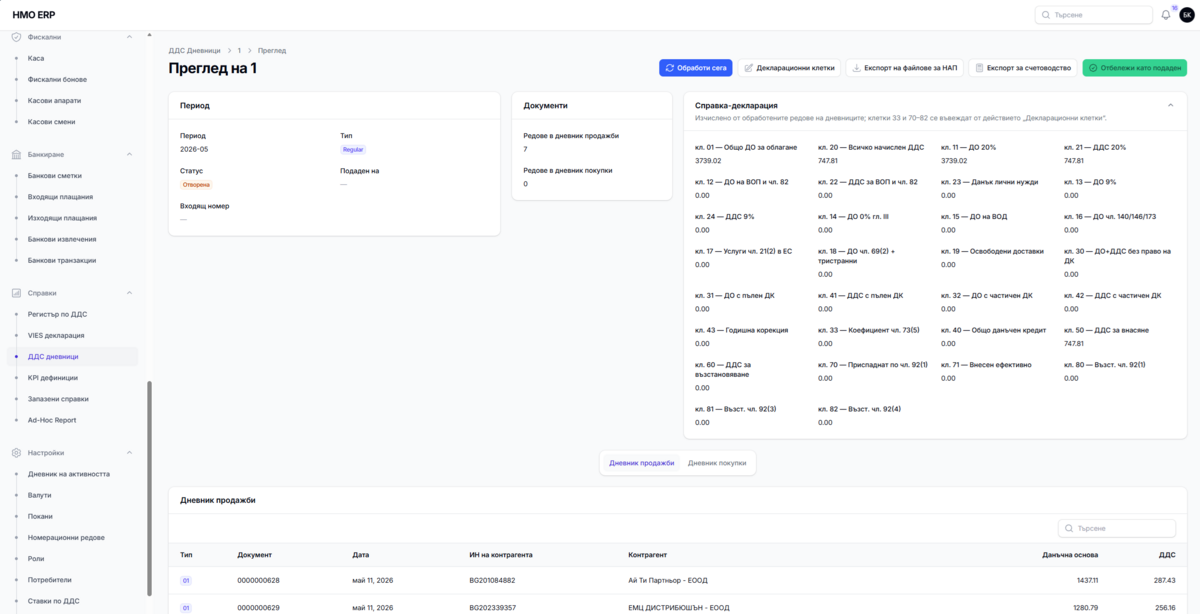Click document number 0000000629
This screenshot has height=614, width=1200.
click(x=258, y=608)
